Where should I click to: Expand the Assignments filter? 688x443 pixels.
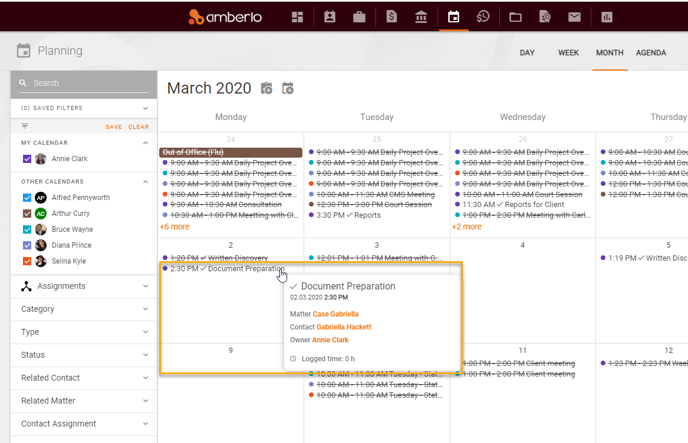[145, 286]
